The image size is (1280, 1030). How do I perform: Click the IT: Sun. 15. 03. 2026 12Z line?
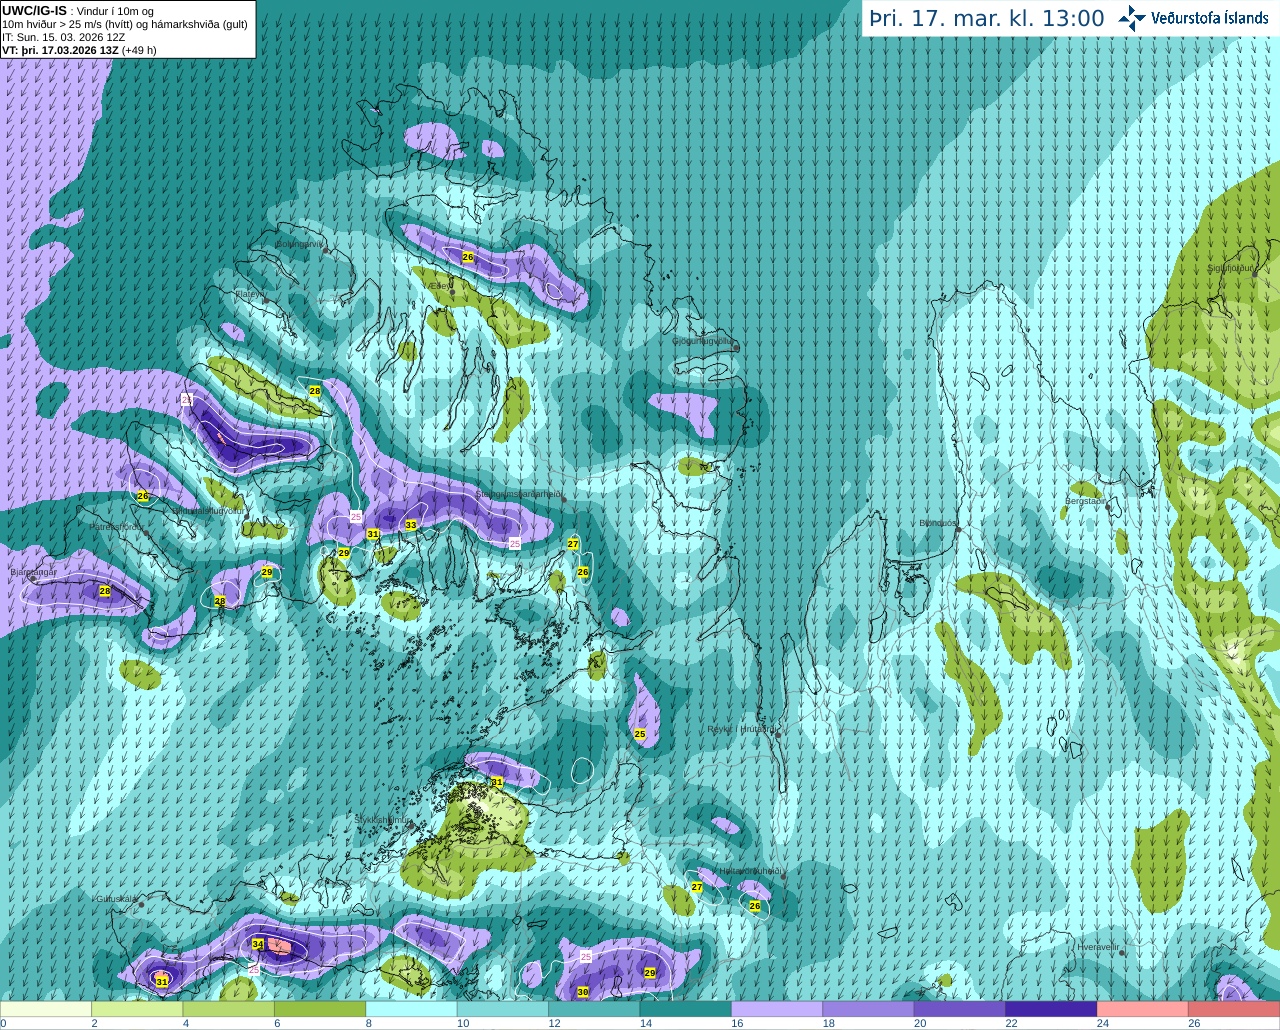coord(64,37)
